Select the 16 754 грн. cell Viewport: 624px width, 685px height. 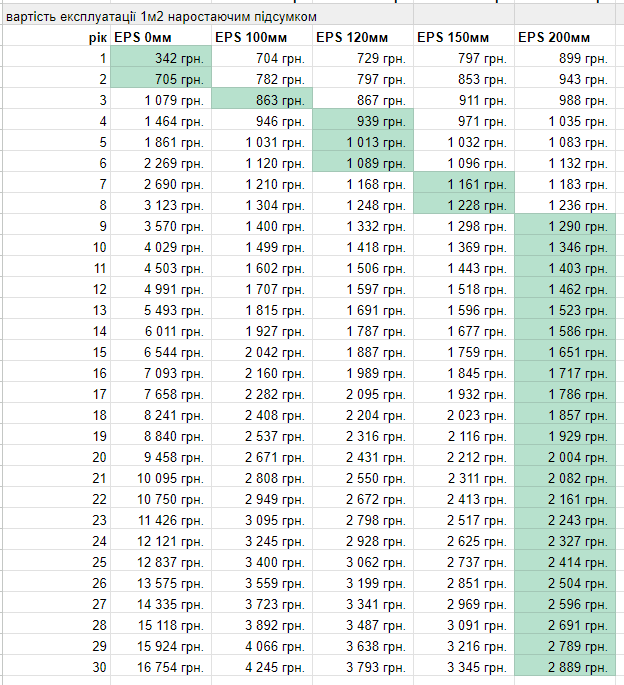(161, 667)
